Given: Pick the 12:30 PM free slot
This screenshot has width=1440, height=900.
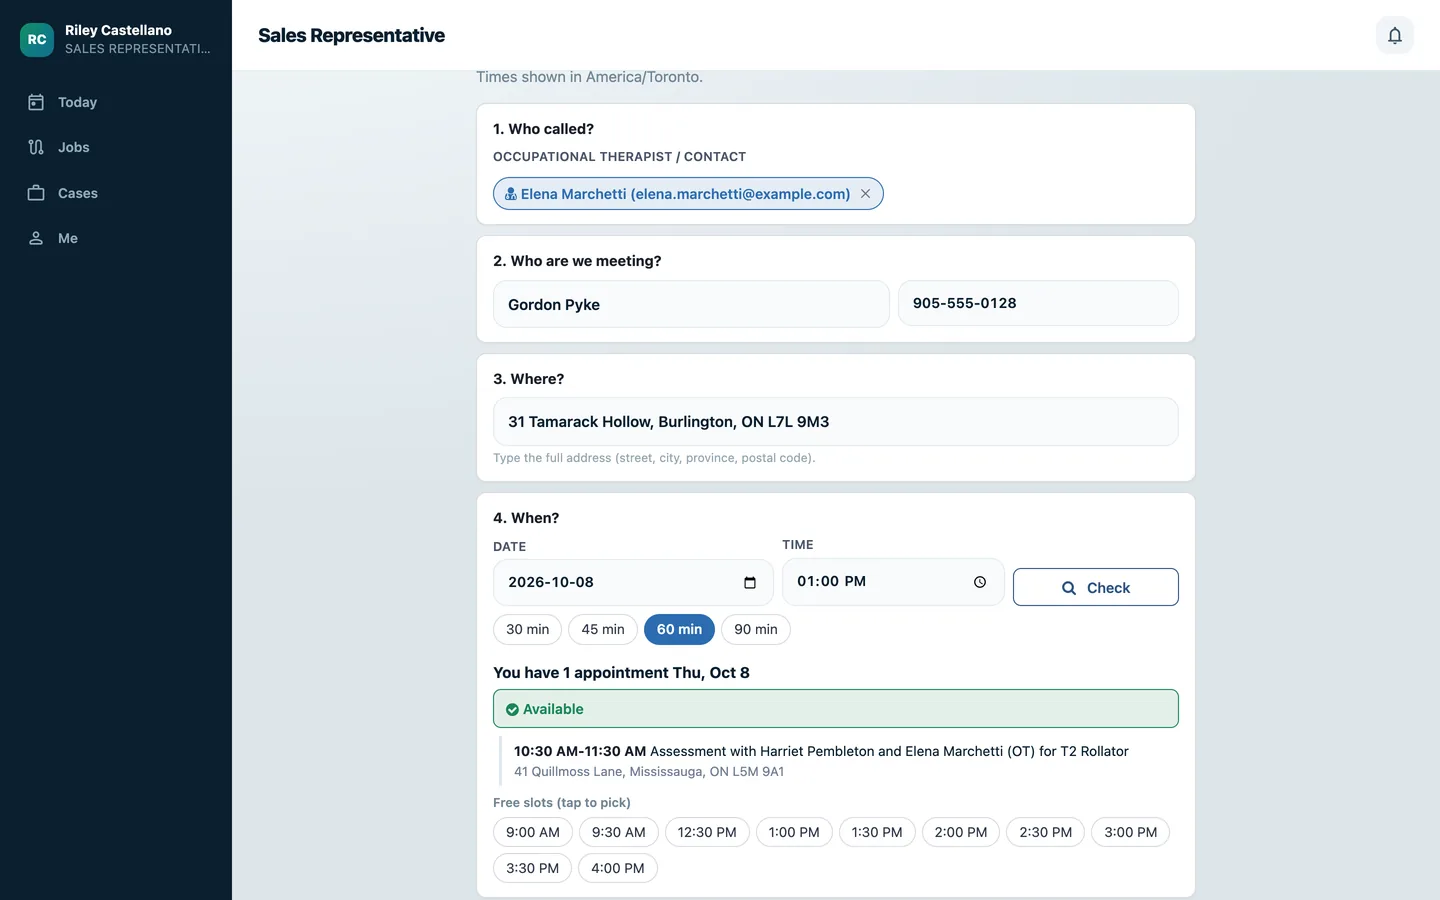Looking at the screenshot, I should point(707,832).
